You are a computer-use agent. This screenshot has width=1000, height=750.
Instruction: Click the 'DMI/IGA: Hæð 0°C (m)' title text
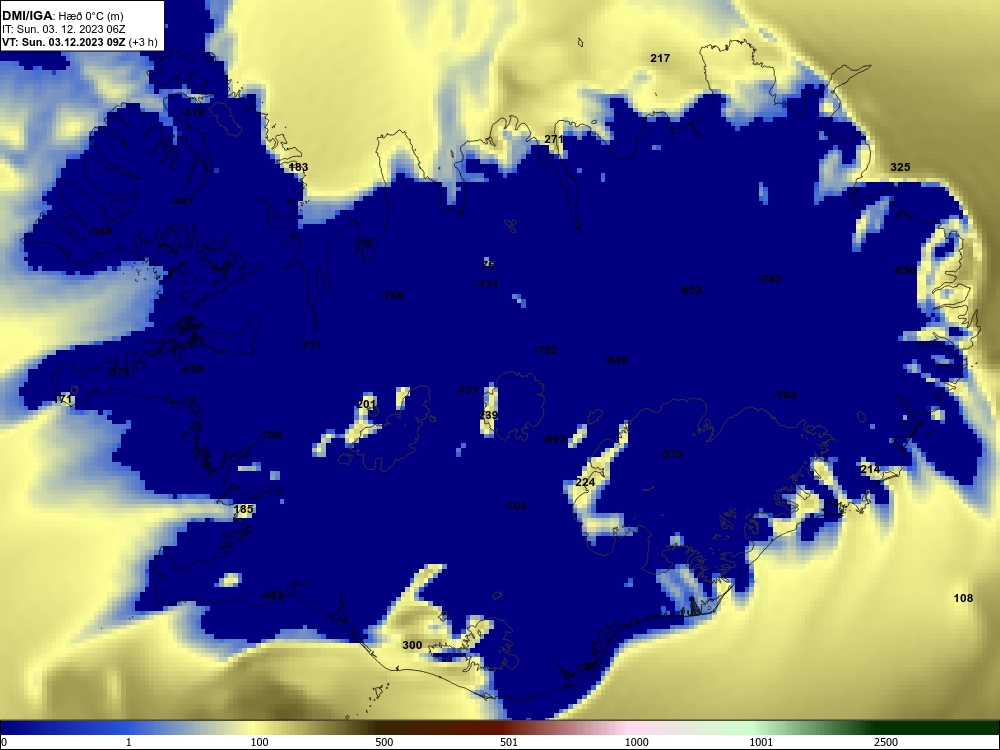62,16
